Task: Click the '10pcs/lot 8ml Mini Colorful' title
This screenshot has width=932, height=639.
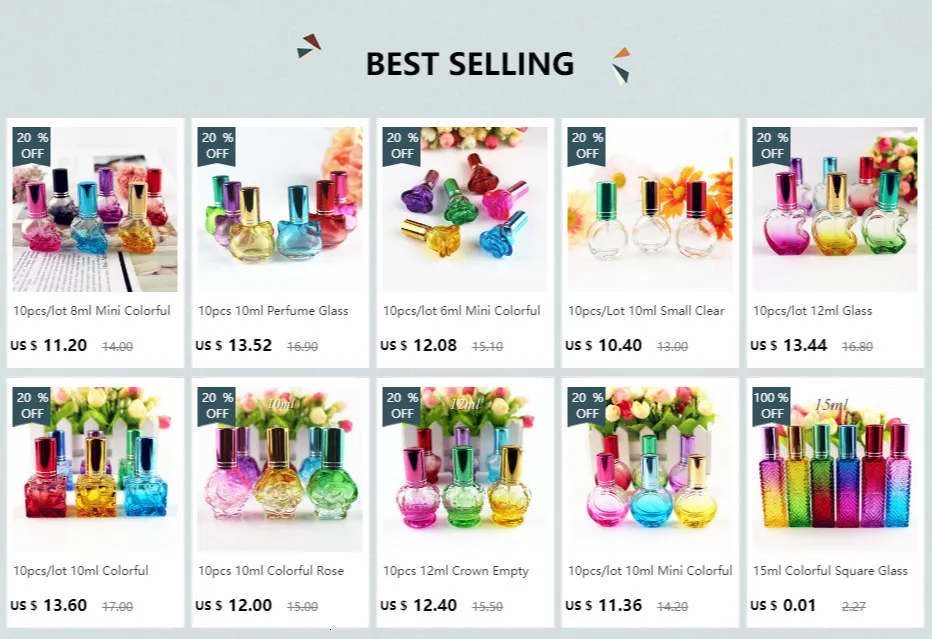Action: click(92, 311)
